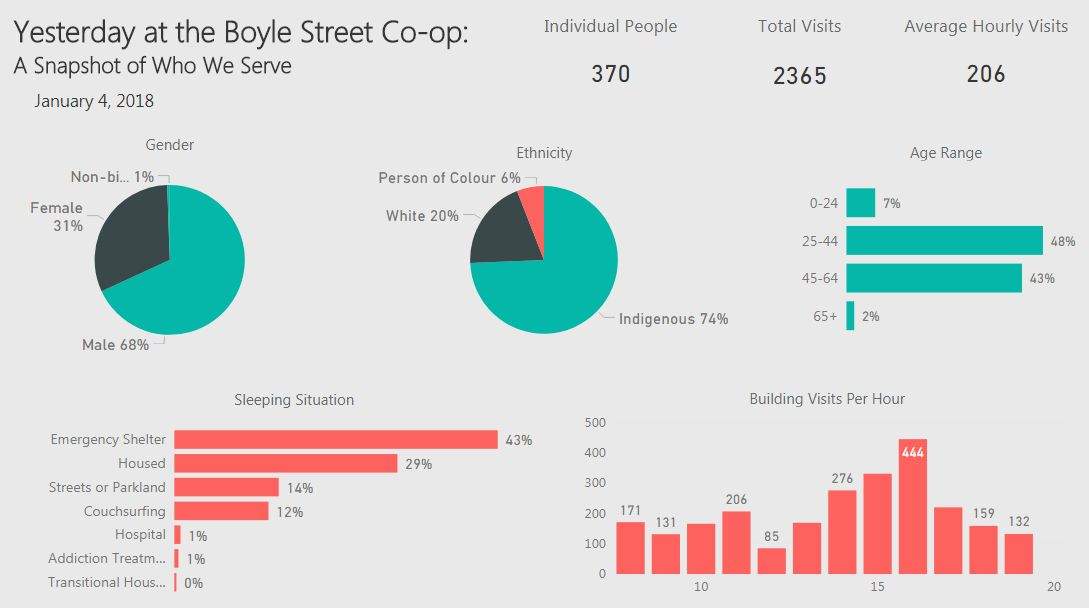Select the 206 visits column
This screenshot has width=1089, height=608.
[x=736, y=543]
